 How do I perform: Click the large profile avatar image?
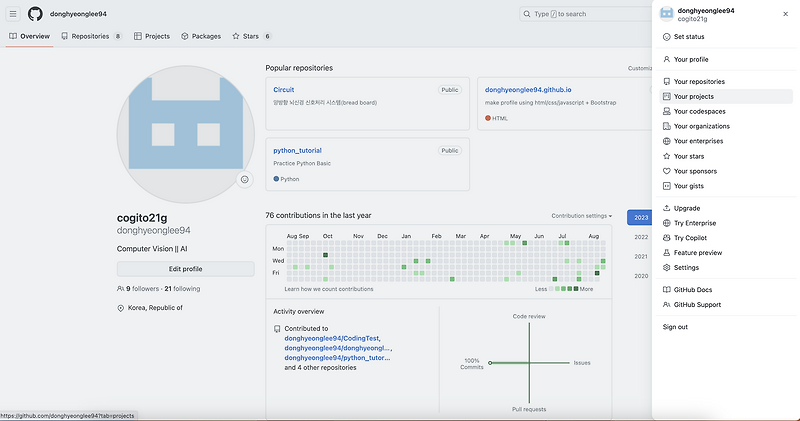pyautogui.click(x=186, y=134)
